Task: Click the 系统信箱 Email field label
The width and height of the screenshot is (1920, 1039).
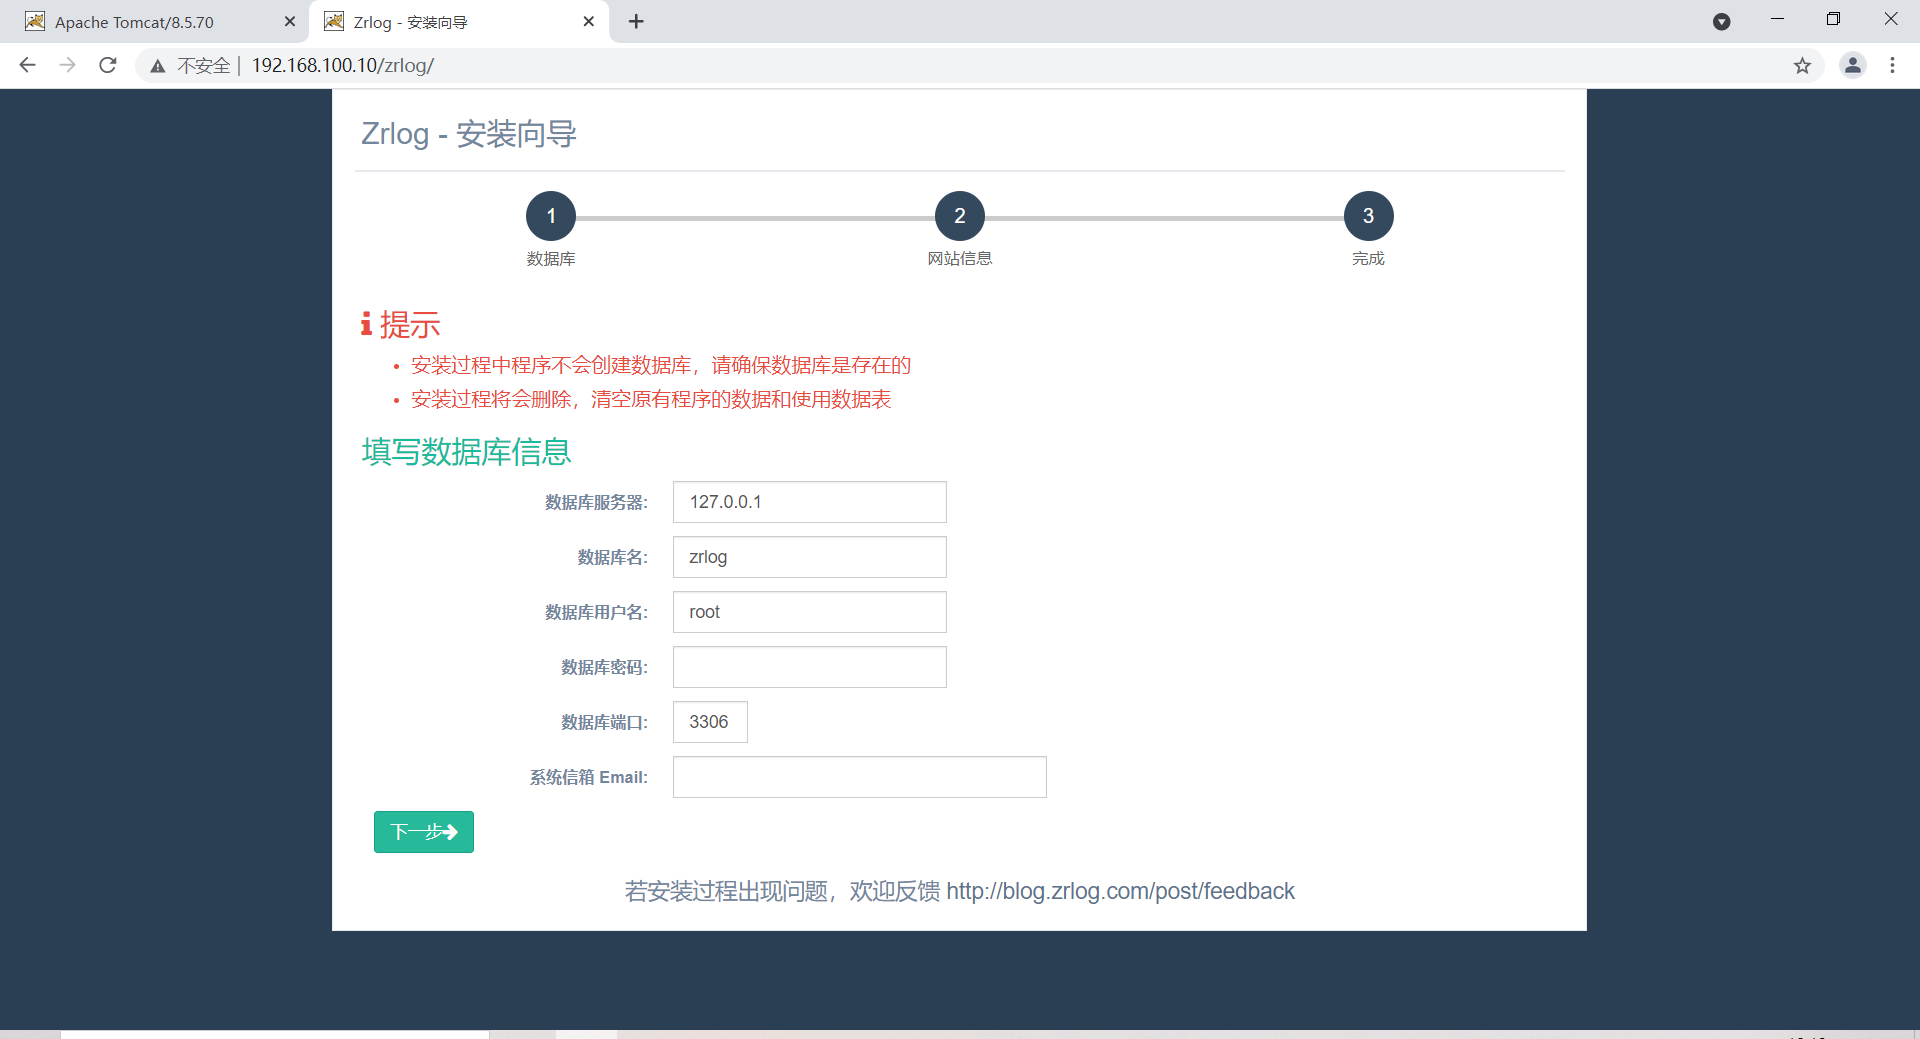Action: click(x=589, y=777)
